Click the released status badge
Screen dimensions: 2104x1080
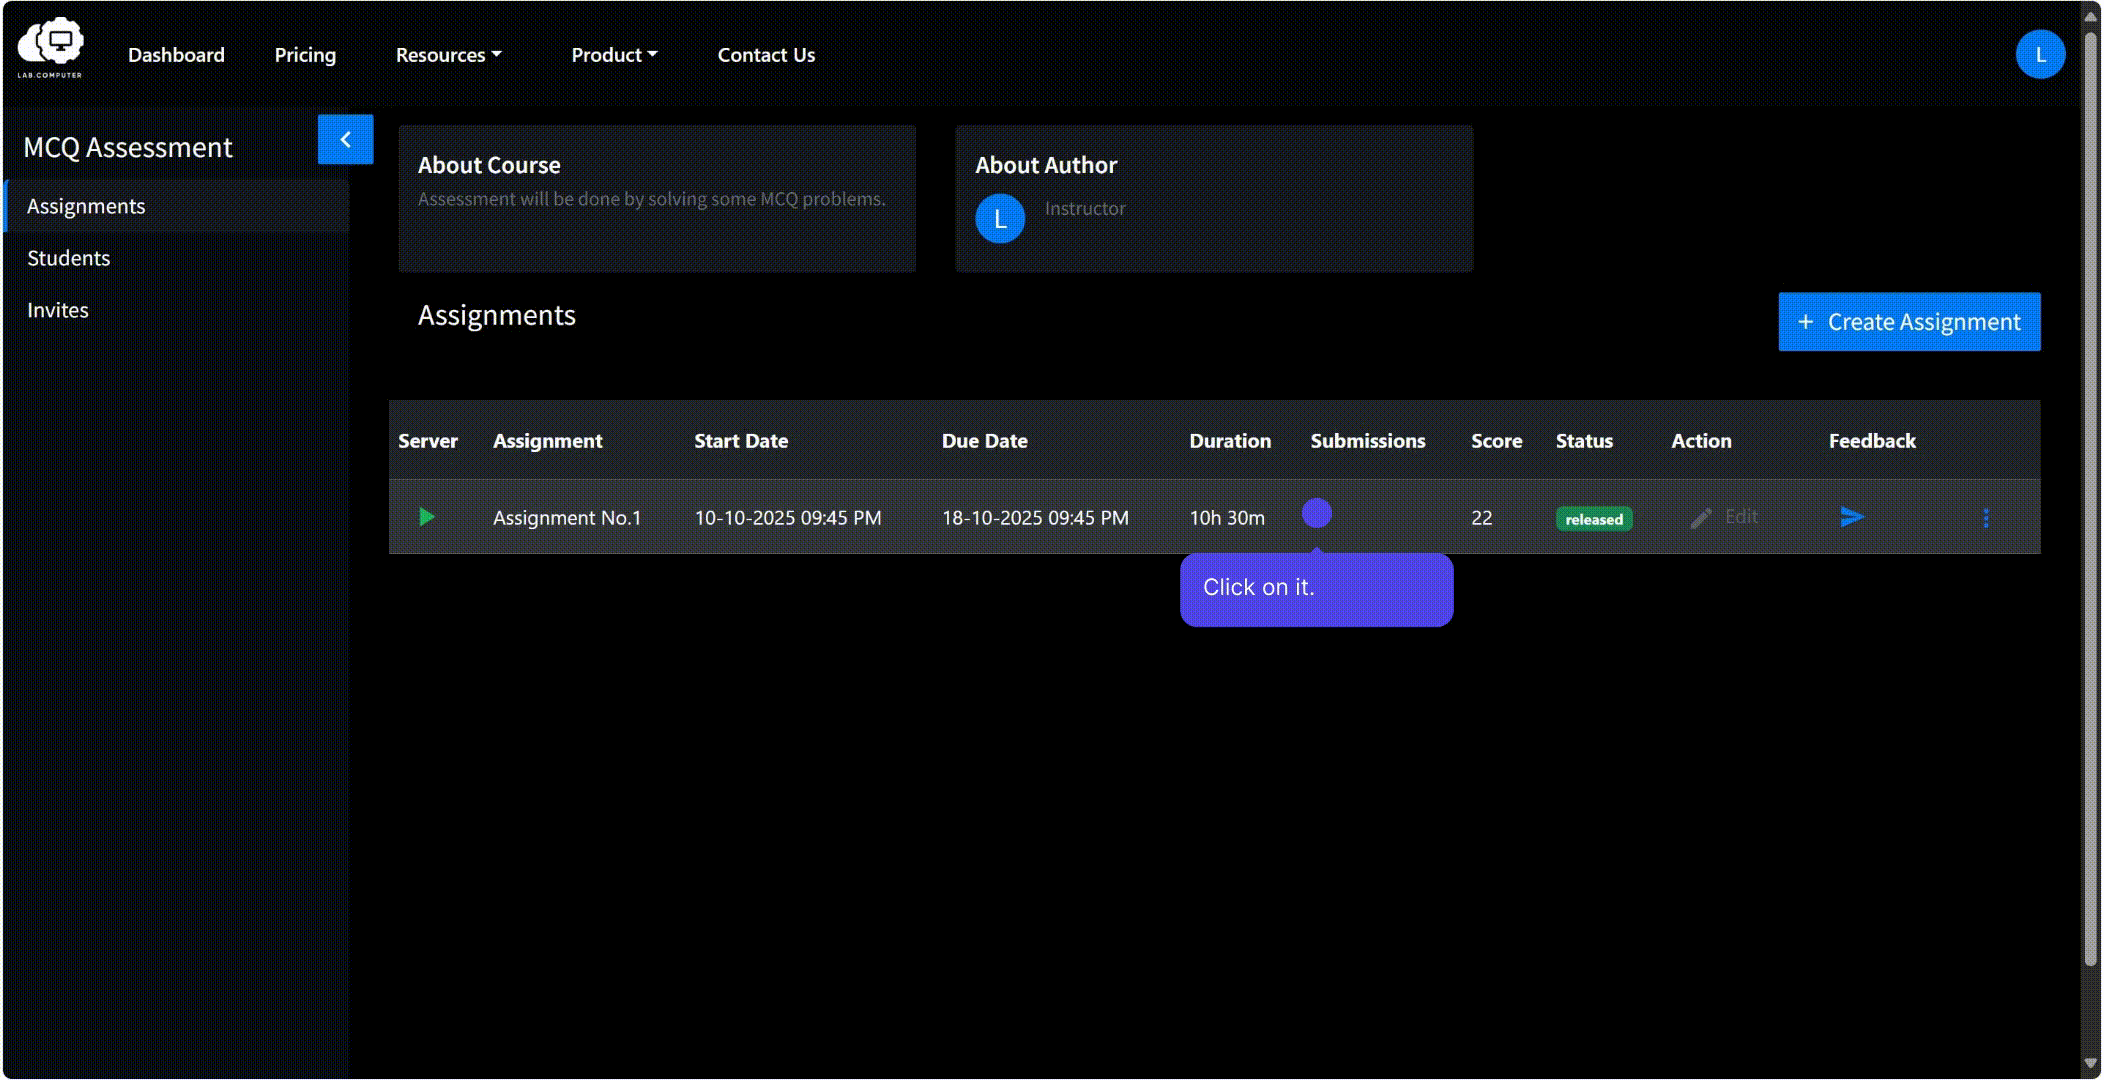[x=1594, y=519]
